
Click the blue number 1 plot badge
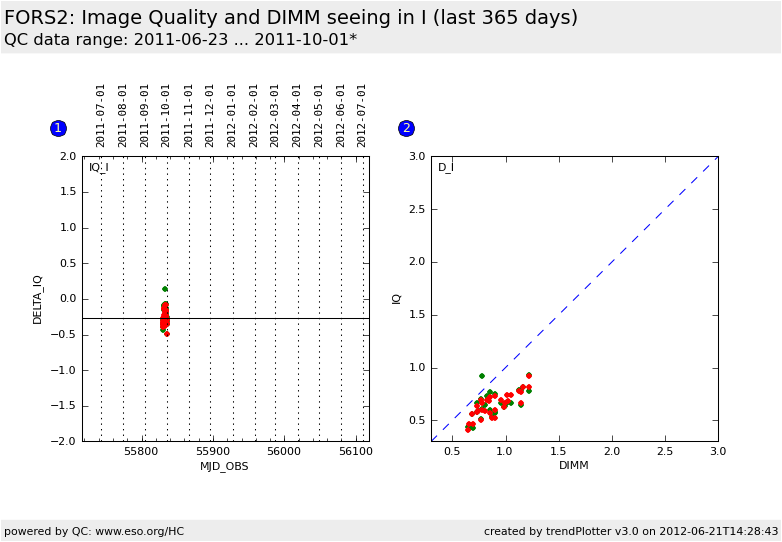tap(58, 128)
